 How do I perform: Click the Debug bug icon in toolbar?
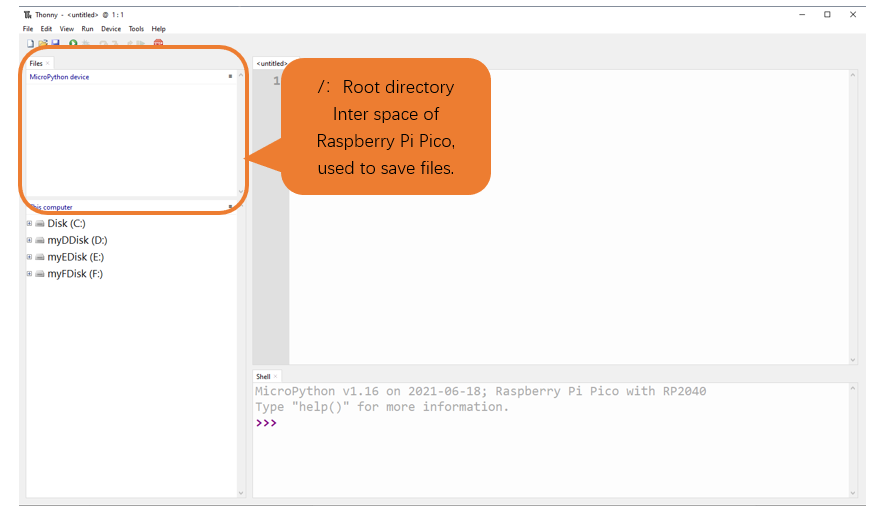(x=86, y=43)
